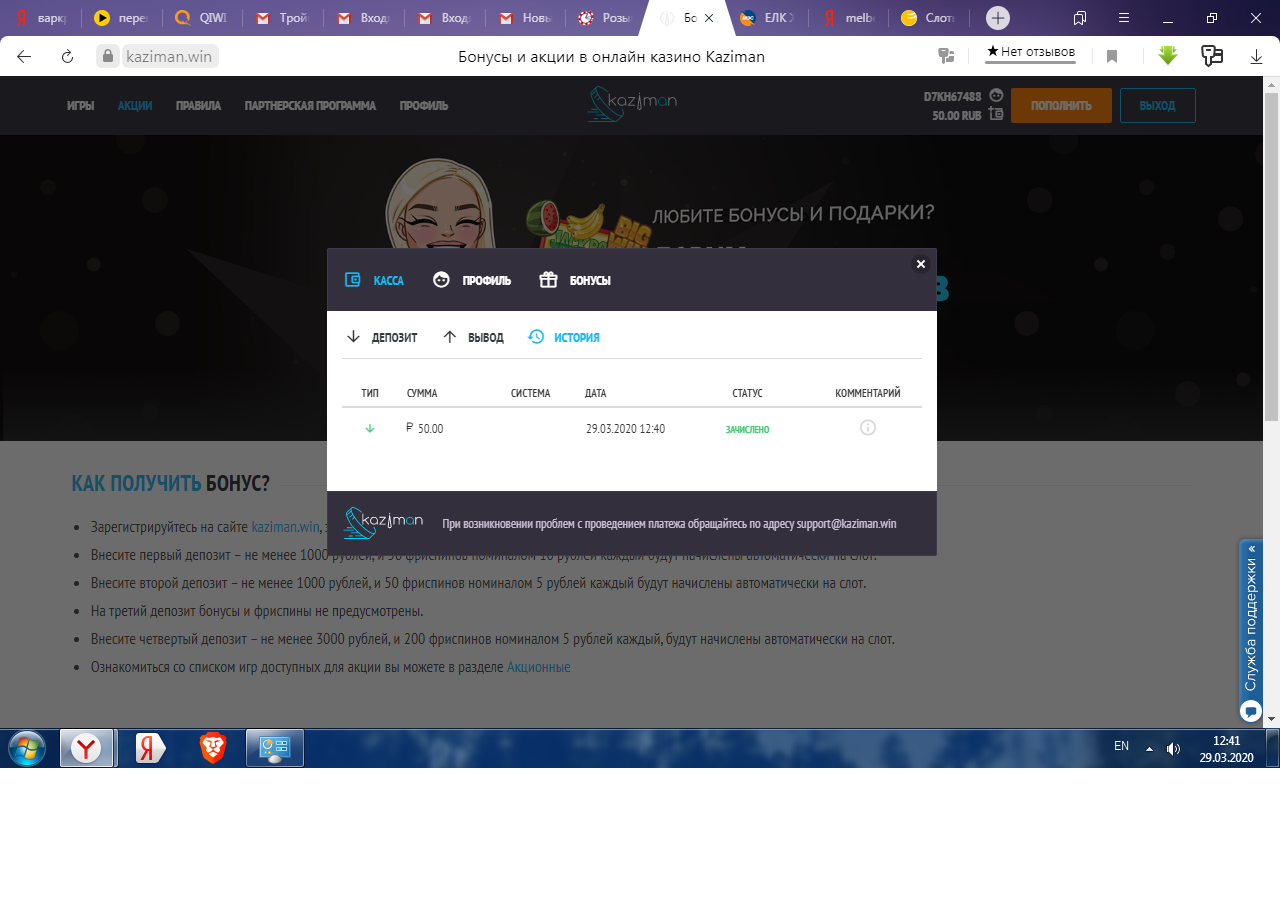Click the kaziman.win address field
The height and width of the screenshot is (912, 1280).
pyautogui.click(x=169, y=56)
